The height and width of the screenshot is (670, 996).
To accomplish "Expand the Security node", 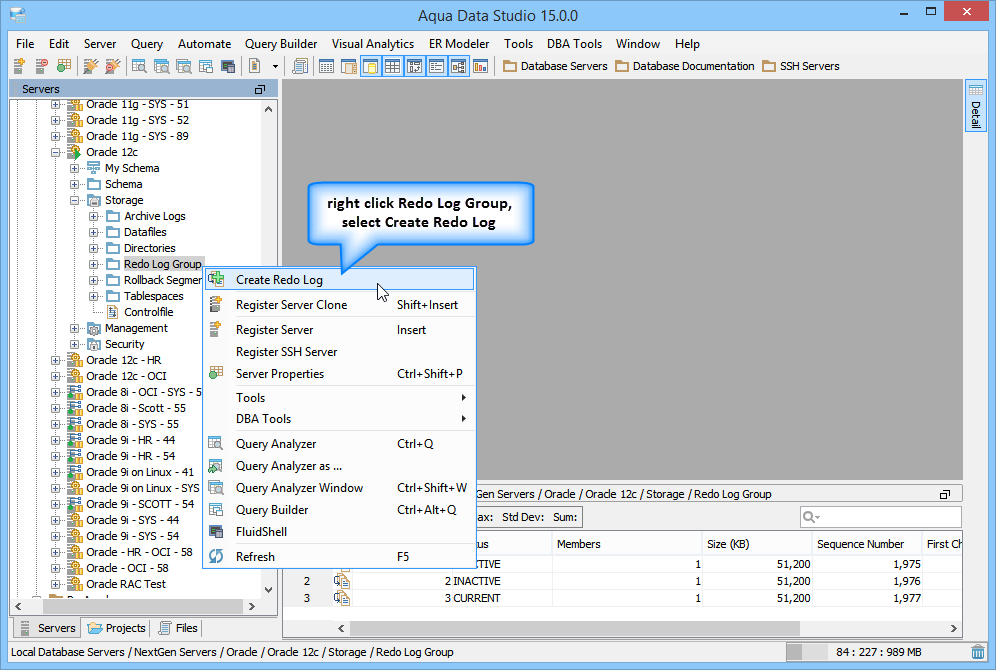I will coord(75,344).
